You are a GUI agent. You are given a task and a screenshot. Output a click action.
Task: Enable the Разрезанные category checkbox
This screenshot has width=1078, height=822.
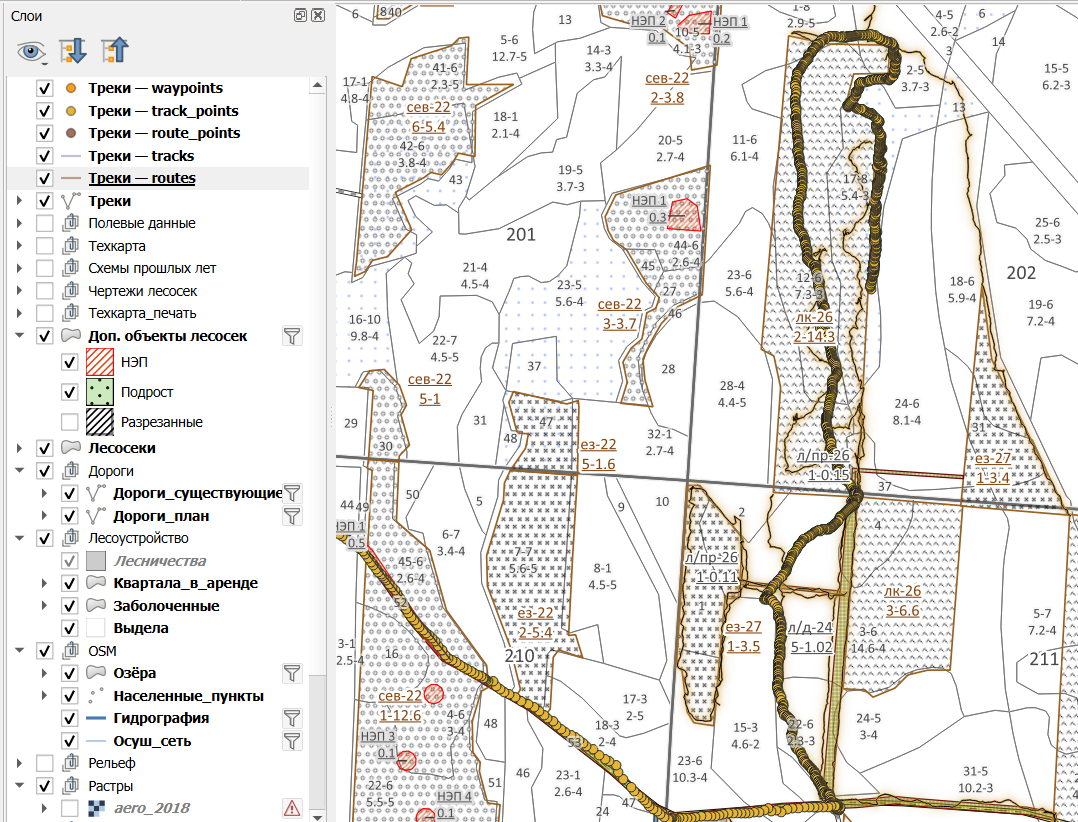pyautogui.click(x=69, y=422)
